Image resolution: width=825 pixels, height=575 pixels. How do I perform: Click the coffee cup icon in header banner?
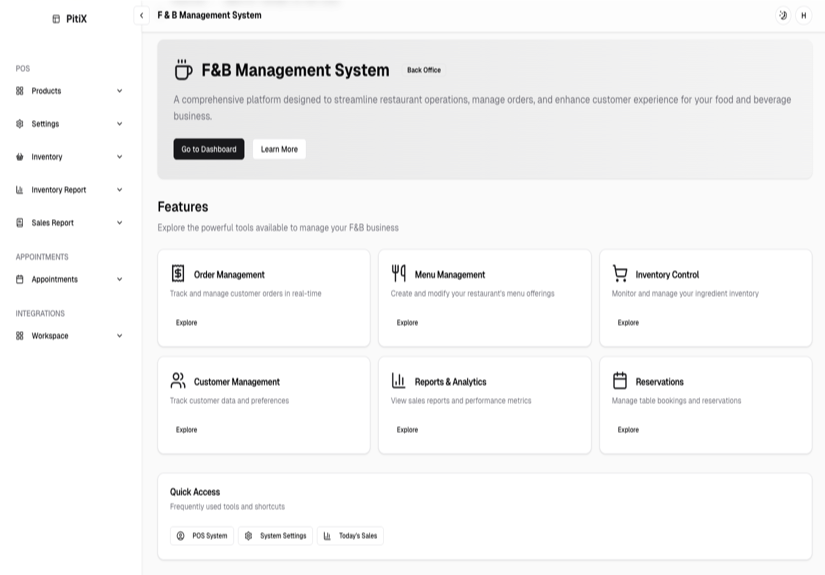pyautogui.click(x=183, y=70)
